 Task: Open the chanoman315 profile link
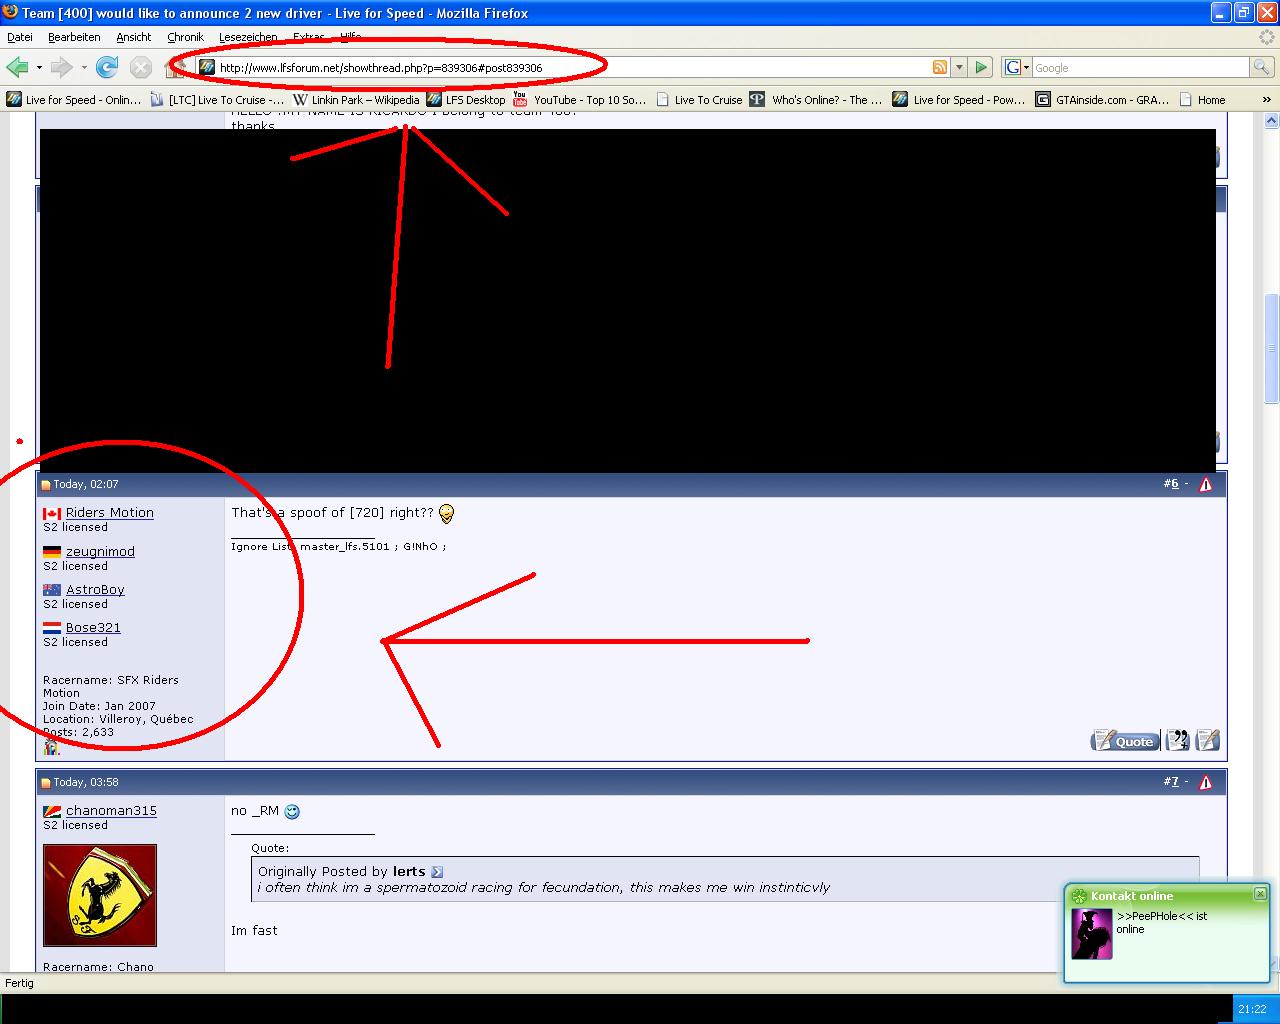click(111, 811)
